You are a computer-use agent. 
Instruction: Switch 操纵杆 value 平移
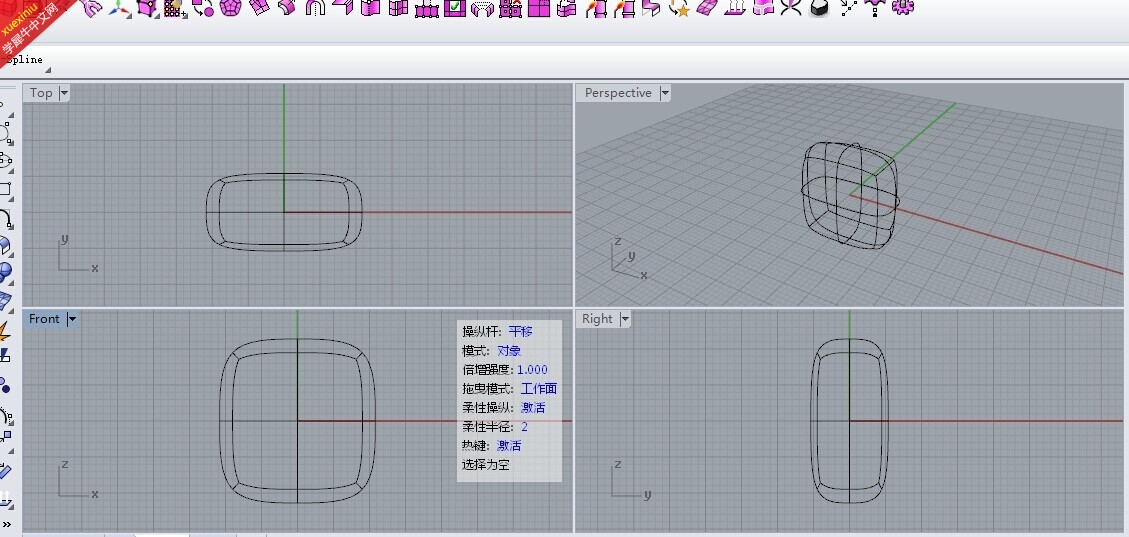click(x=520, y=331)
